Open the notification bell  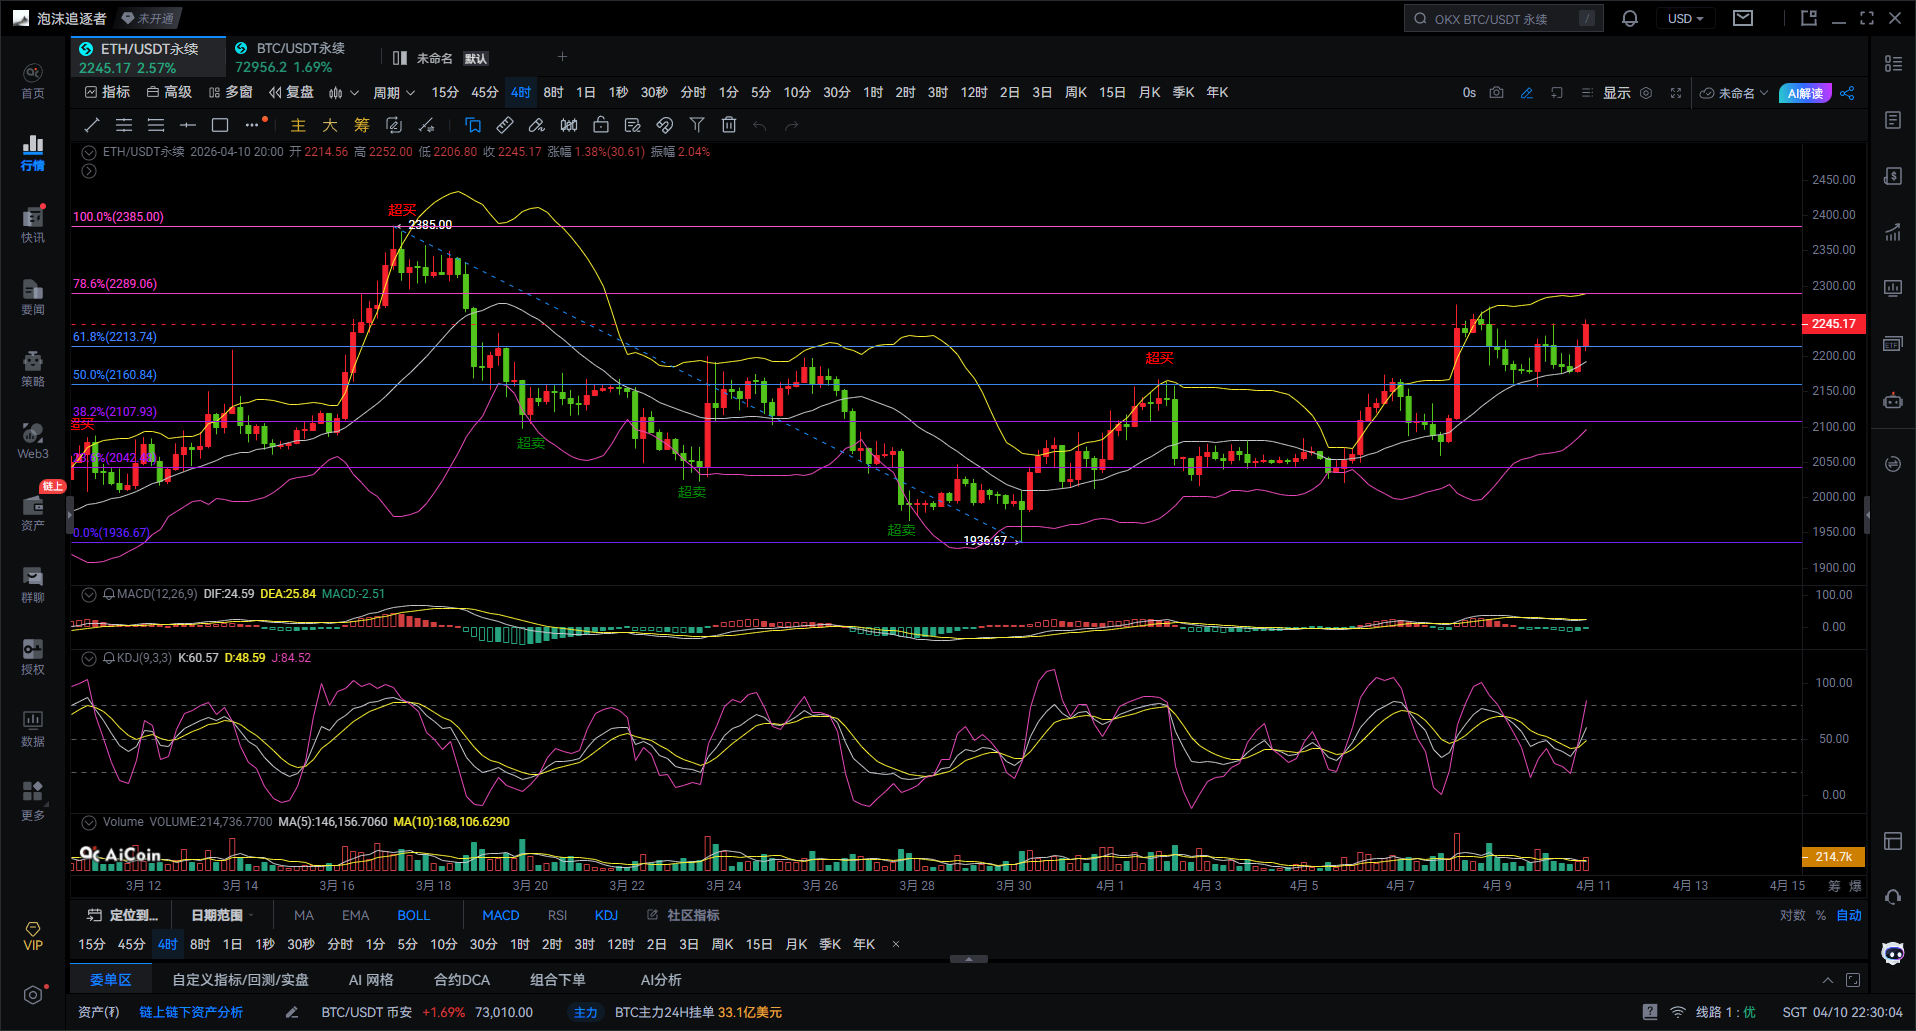click(x=1630, y=19)
